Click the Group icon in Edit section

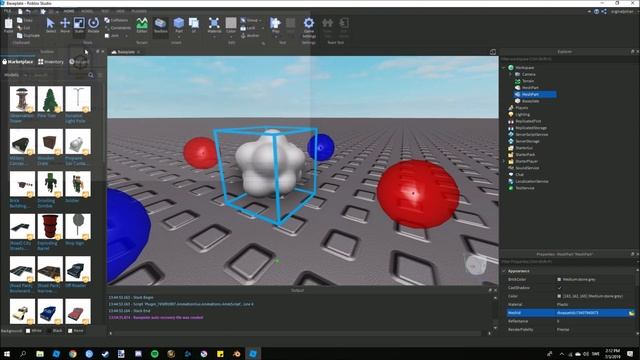coord(243,20)
